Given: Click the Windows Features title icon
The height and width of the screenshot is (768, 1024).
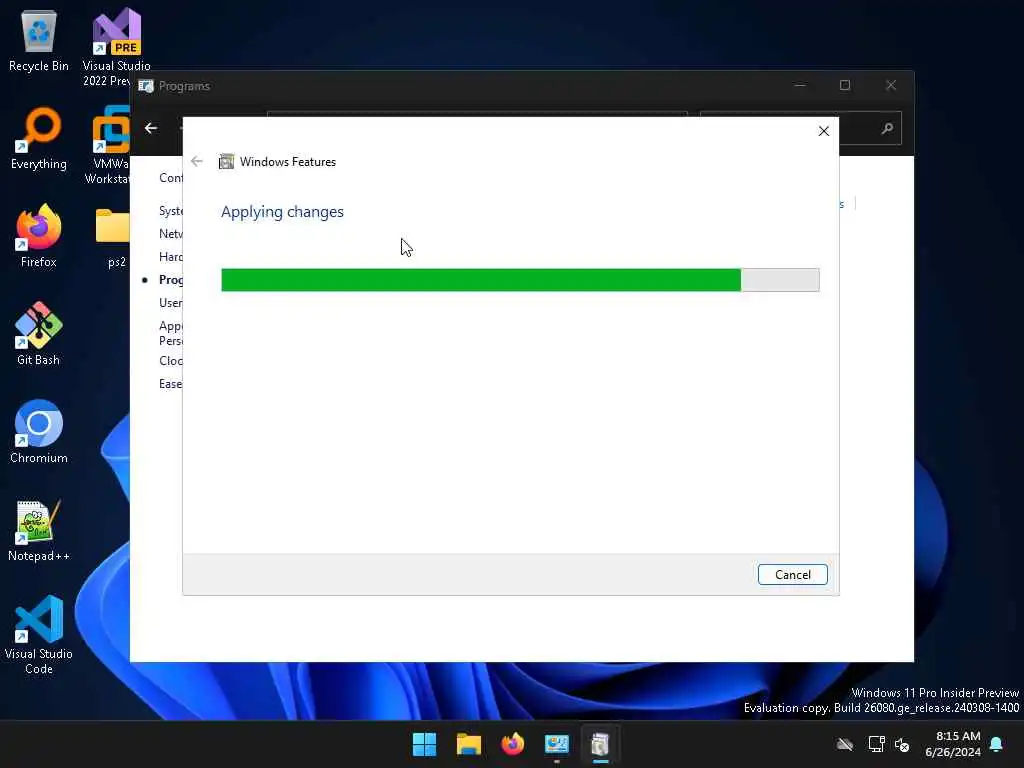Looking at the screenshot, I should (x=226, y=162).
